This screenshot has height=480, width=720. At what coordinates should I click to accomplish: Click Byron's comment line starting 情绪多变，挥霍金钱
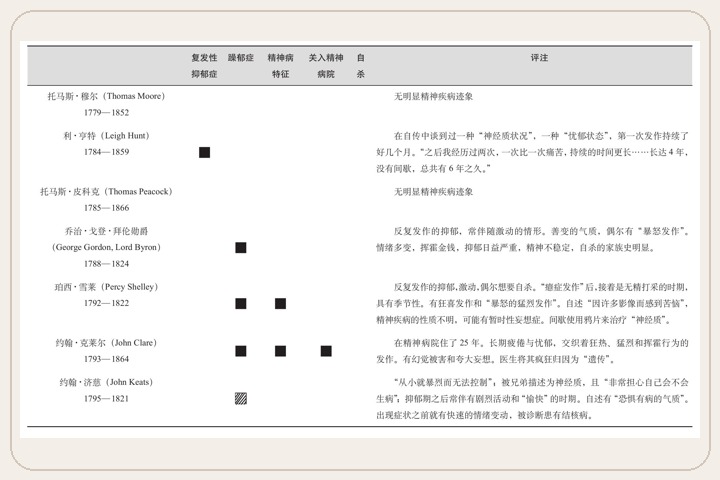click(515, 248)
